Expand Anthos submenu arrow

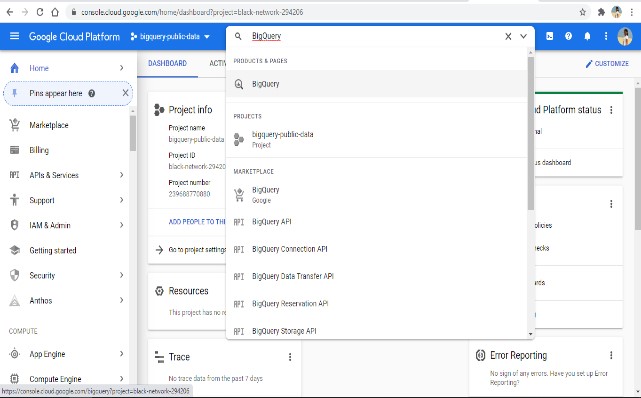coord(121,300)
